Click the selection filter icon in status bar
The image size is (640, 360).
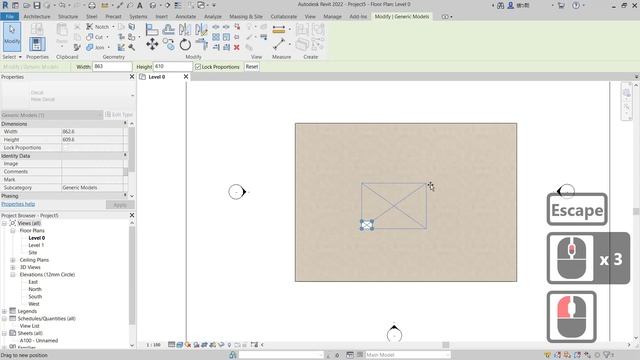[607, 355]
